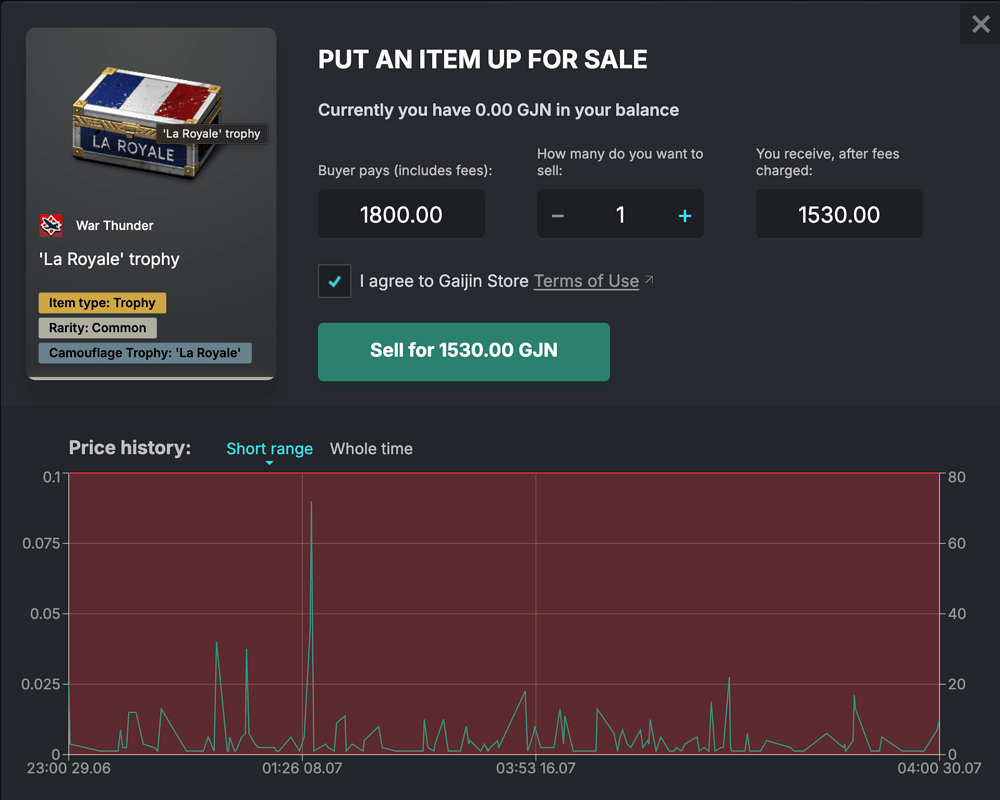Viewport: 1000px width, 800px height.
Task: Click the external link arrow beside Terms of Use
Action: 649,279
